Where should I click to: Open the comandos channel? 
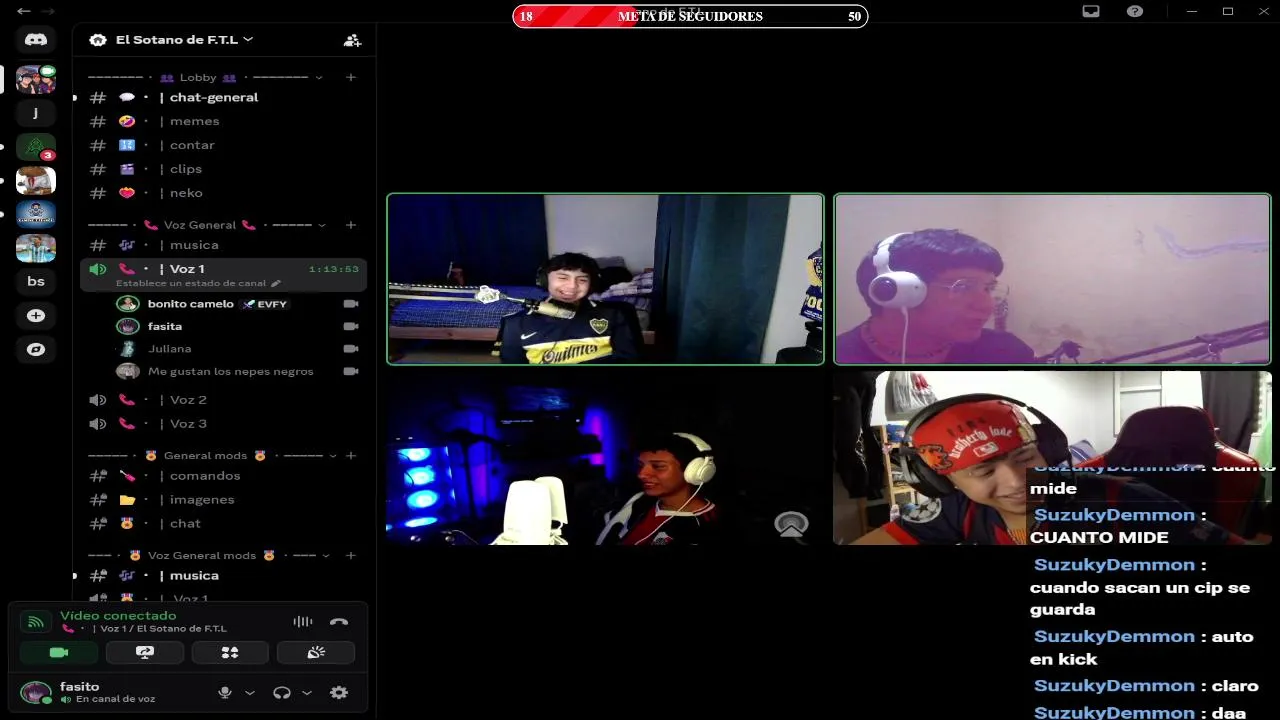tap(223, 475)
